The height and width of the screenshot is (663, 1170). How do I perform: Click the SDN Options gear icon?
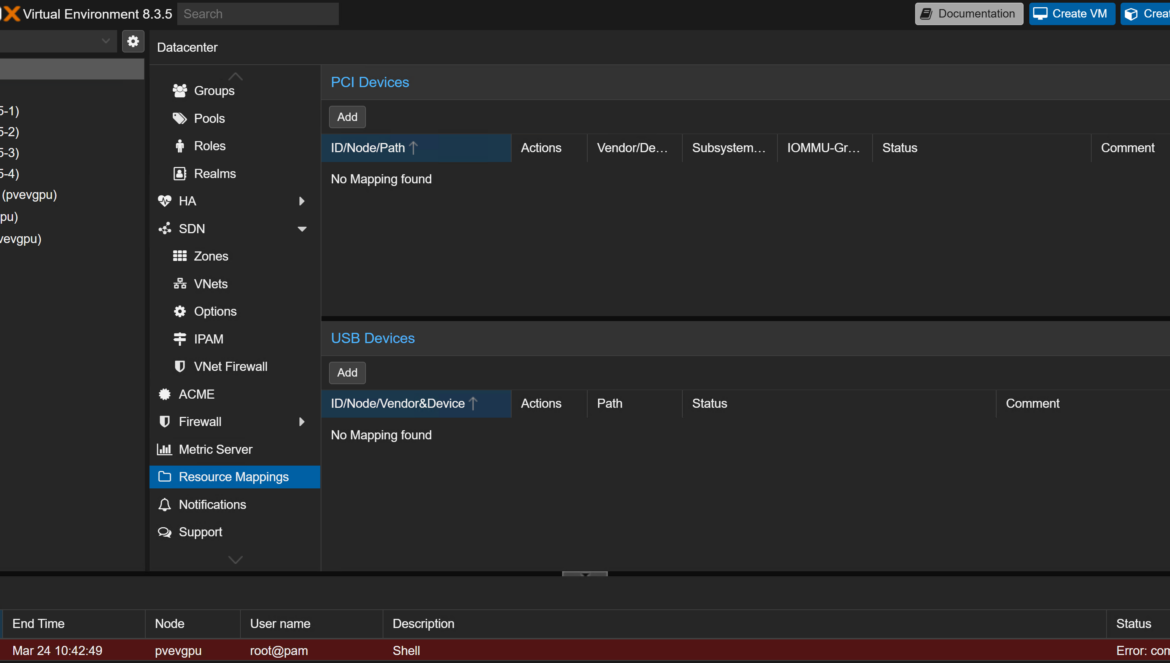point(180,312)
